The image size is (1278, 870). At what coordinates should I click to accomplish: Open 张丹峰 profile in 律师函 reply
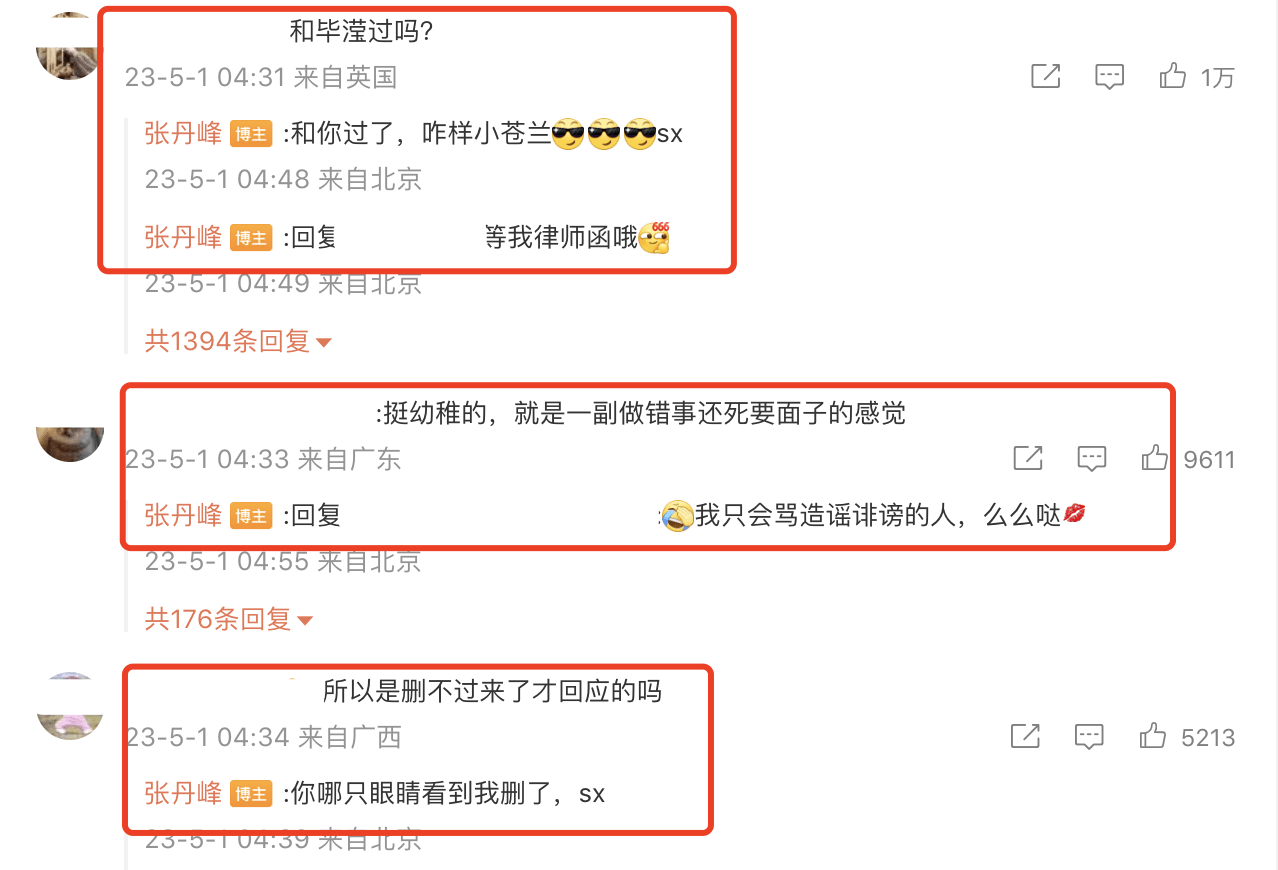click(183, 237)
